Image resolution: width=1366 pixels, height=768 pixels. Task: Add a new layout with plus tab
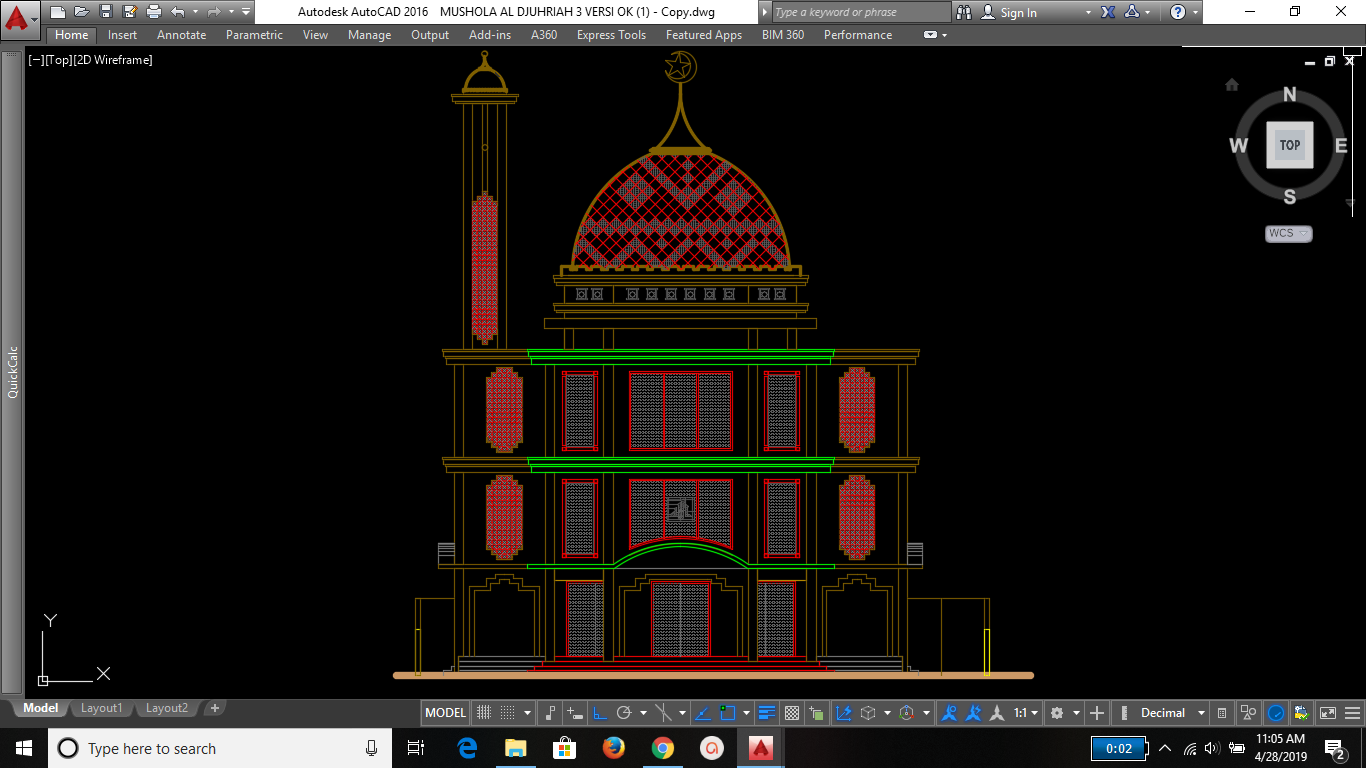coord(214,708)
